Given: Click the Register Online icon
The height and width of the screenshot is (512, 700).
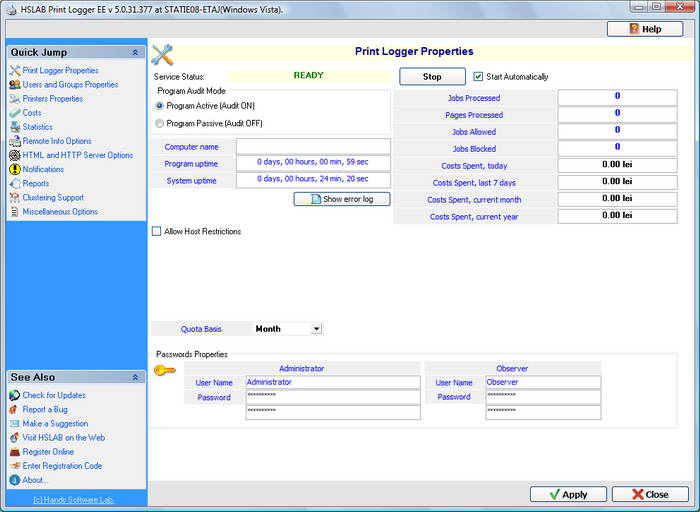Looking at the screenshot, I should pyautogui.click(x=15, y=452).
